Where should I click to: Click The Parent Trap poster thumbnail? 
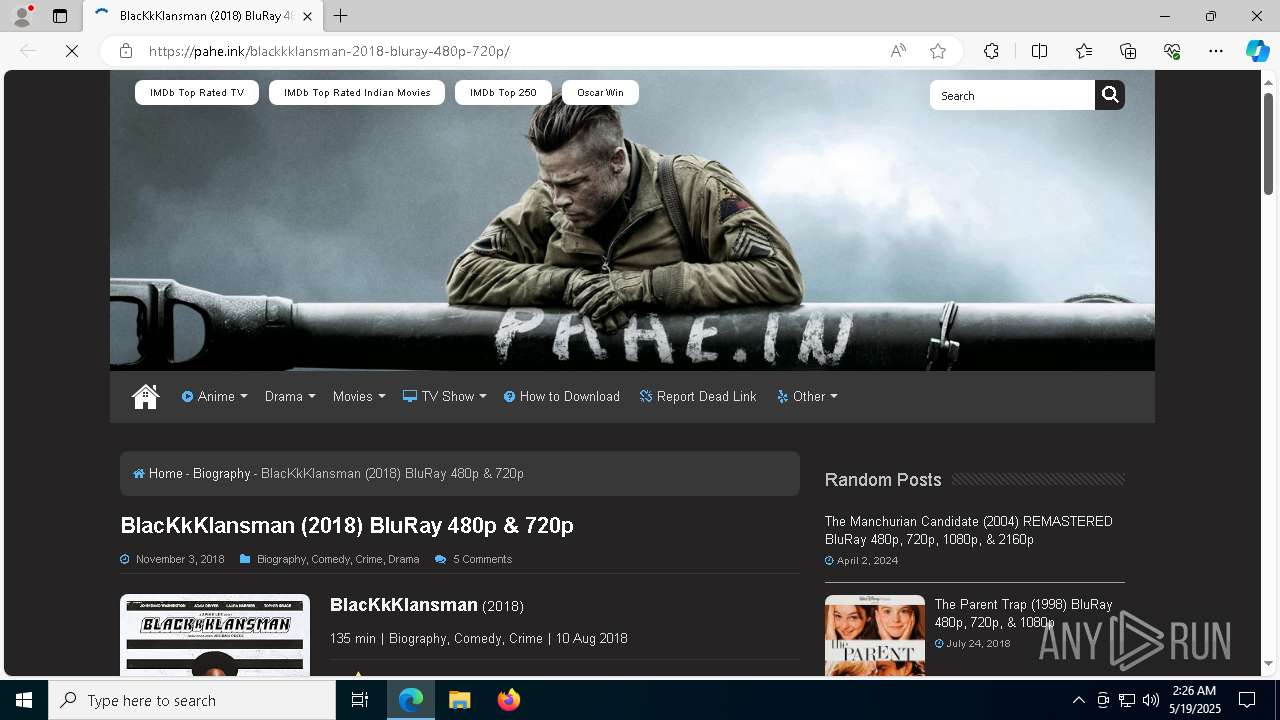875,635
